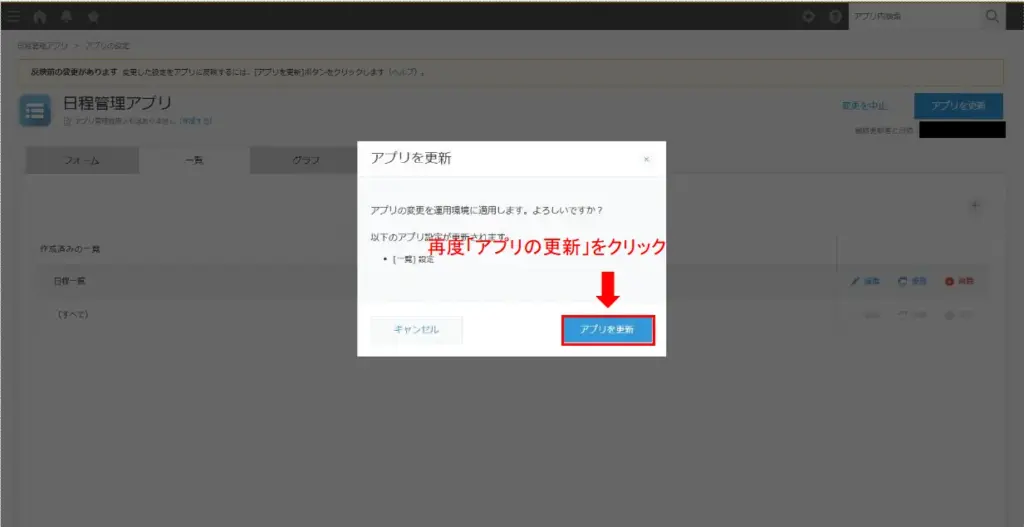The width and height of the screenshot is (1024, 527).
Task: Open the ヘルプ link in notice banner
Action: click(403, 72)
